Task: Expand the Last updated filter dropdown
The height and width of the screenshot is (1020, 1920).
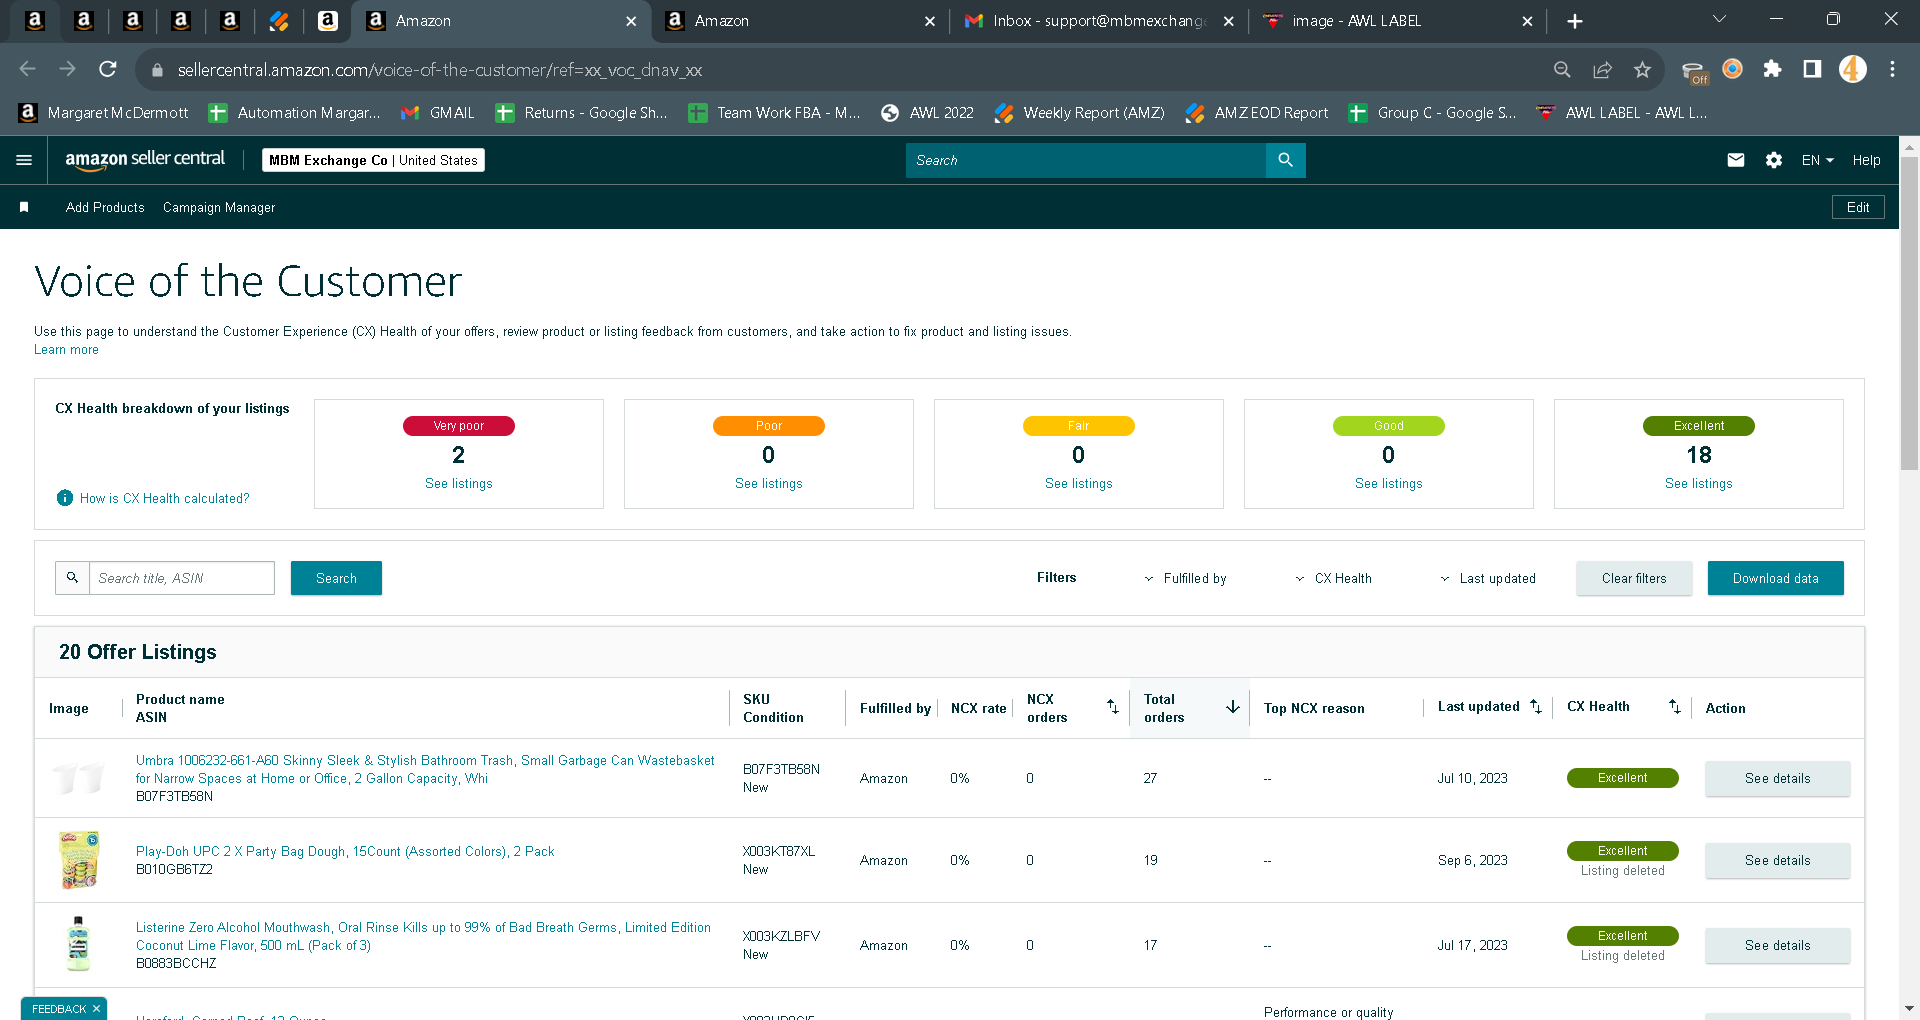Action: tap(1488, 578)
